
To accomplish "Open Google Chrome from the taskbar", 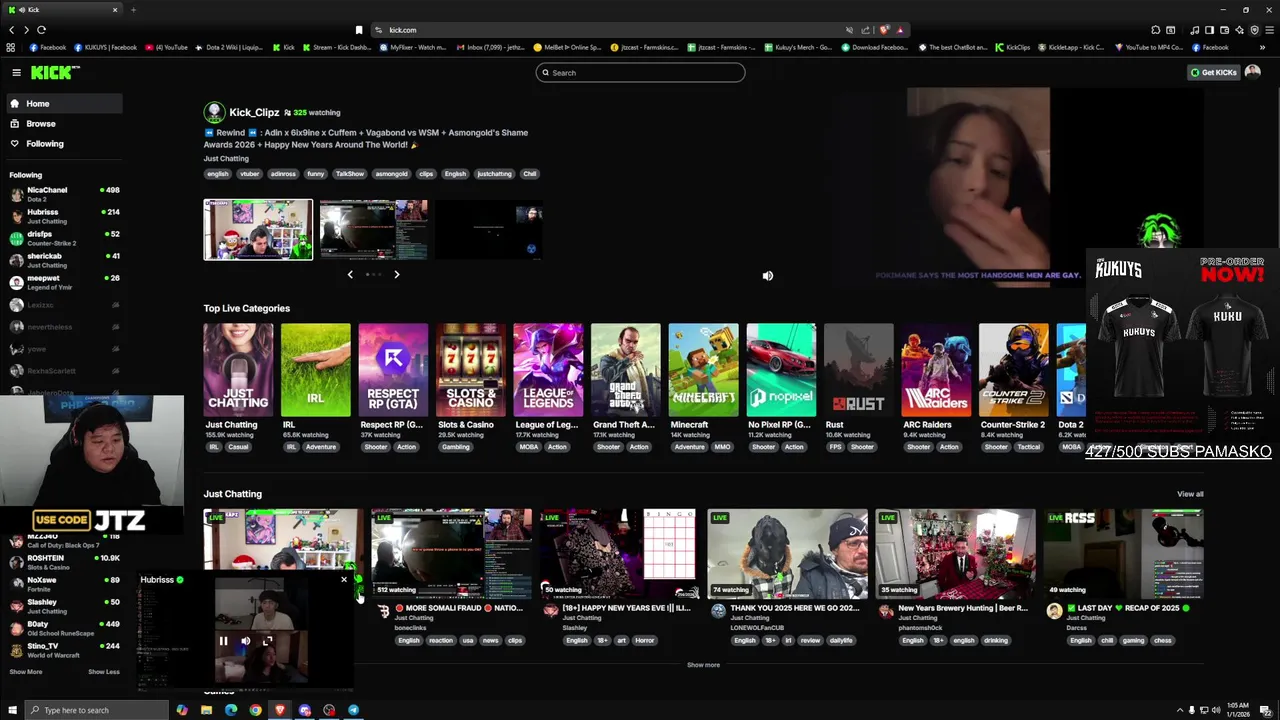I will click(255, 710).
